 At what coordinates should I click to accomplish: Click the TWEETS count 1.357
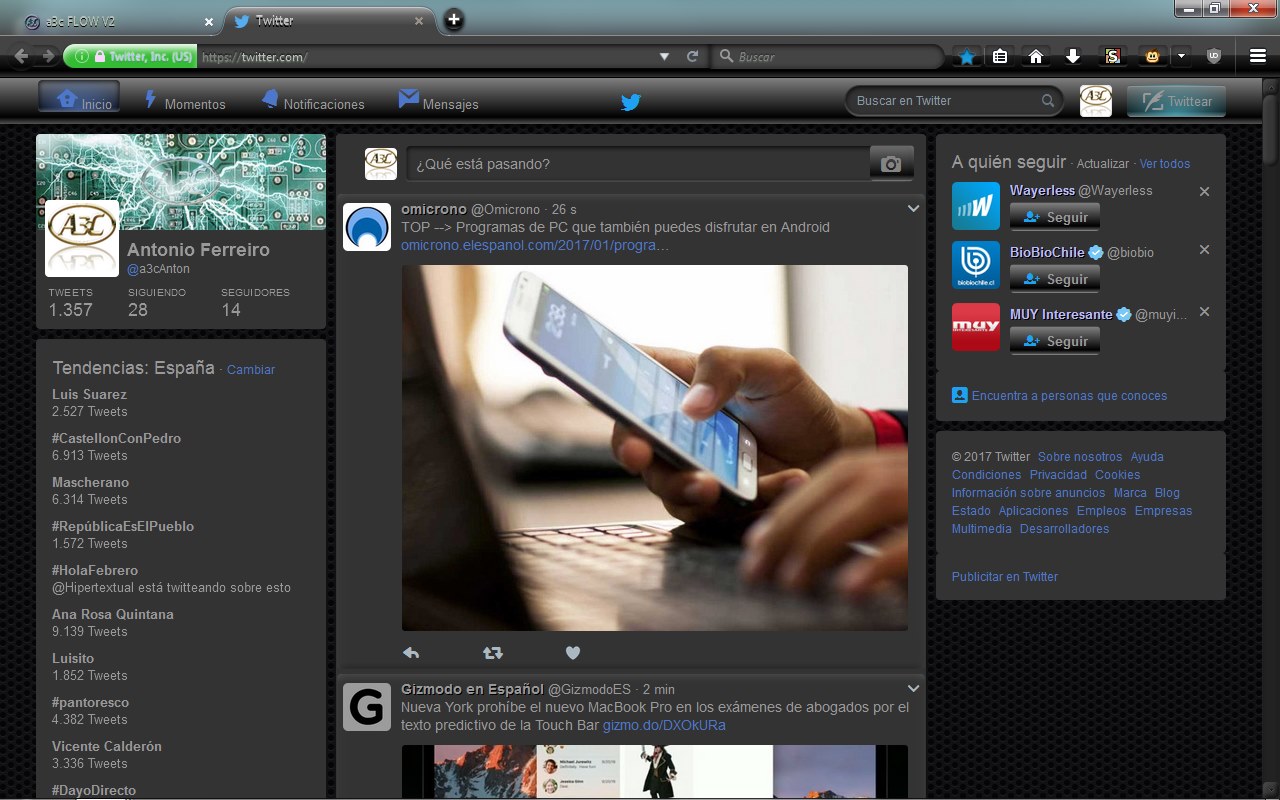71,302
